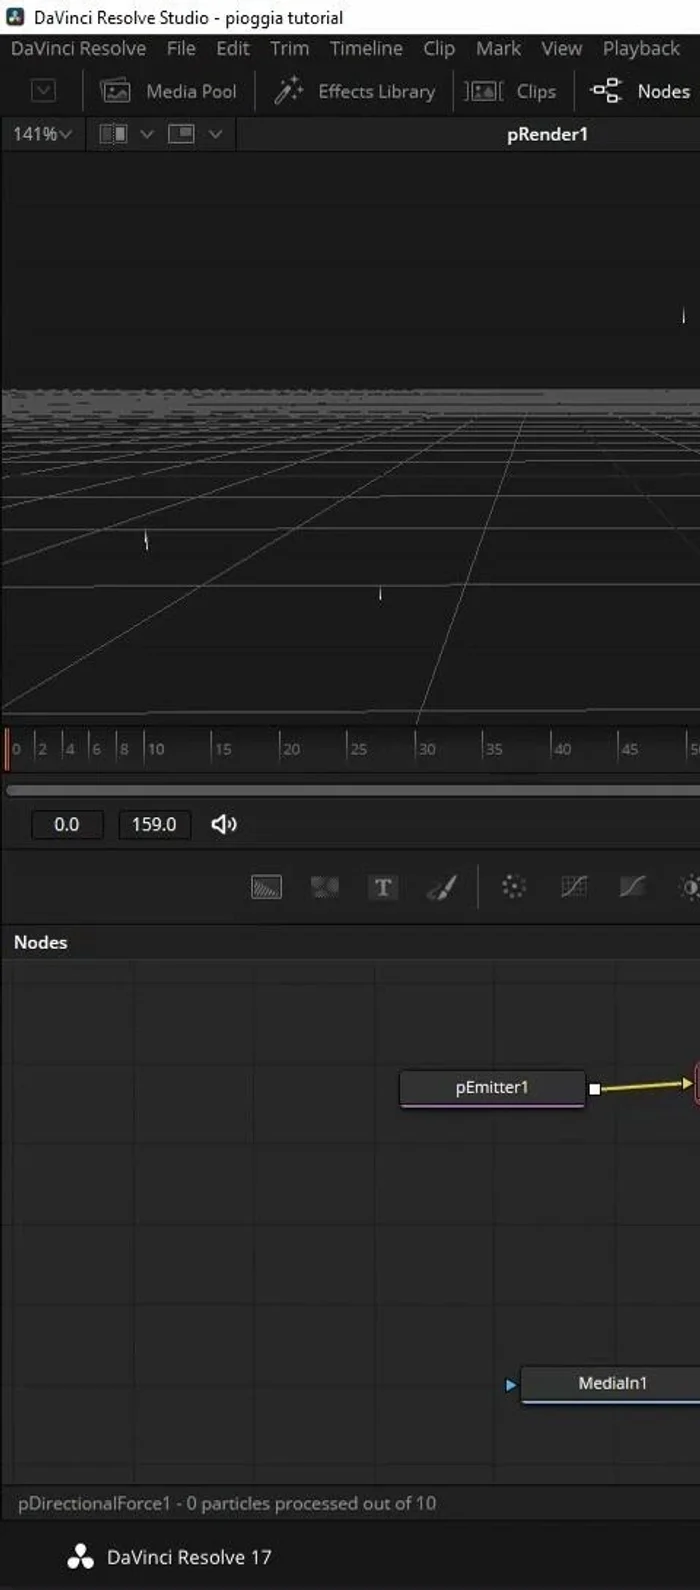Click the Nodes panel header label
This screenshot has height=1590, width=700.
pos(41,942)
